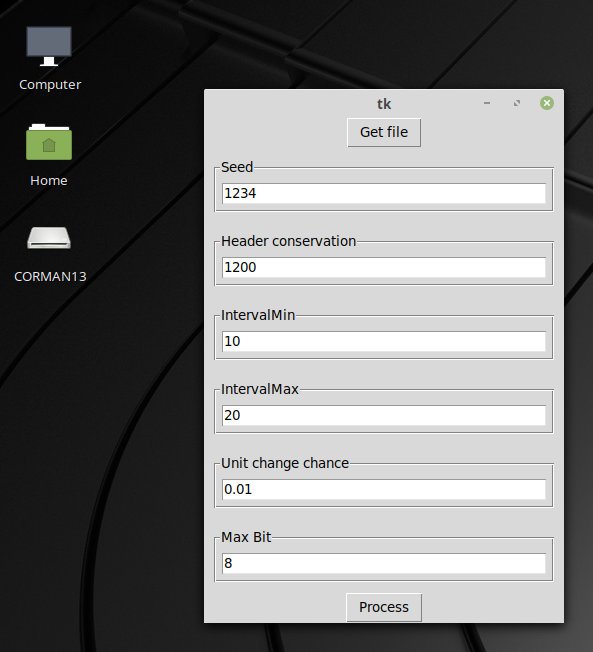
Task: Click the CORMAN13 label text
Action: pyautogui.click(x=50, y=277)
